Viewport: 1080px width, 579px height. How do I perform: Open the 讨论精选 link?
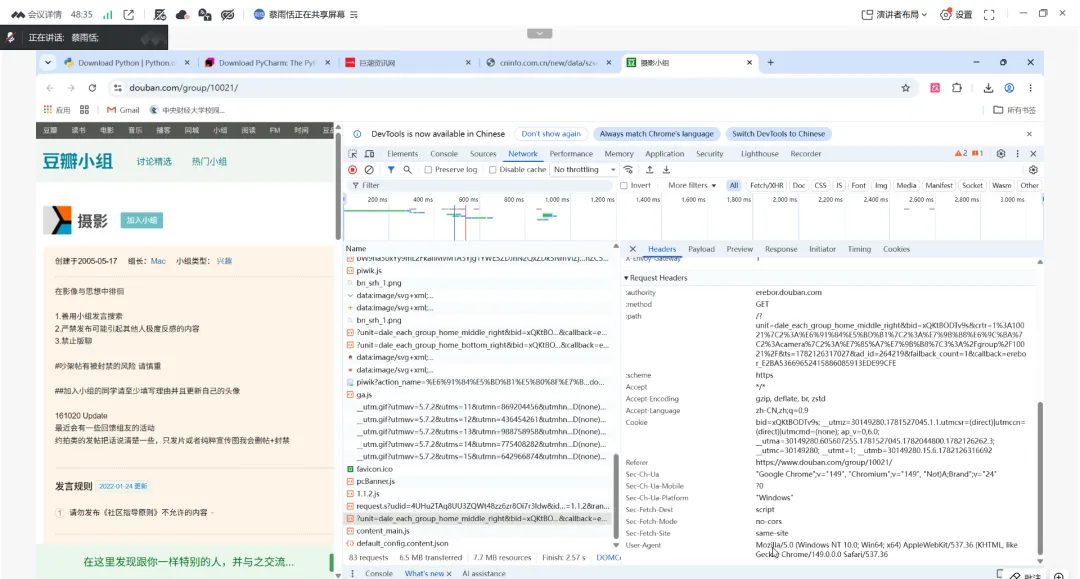[154, 161]
